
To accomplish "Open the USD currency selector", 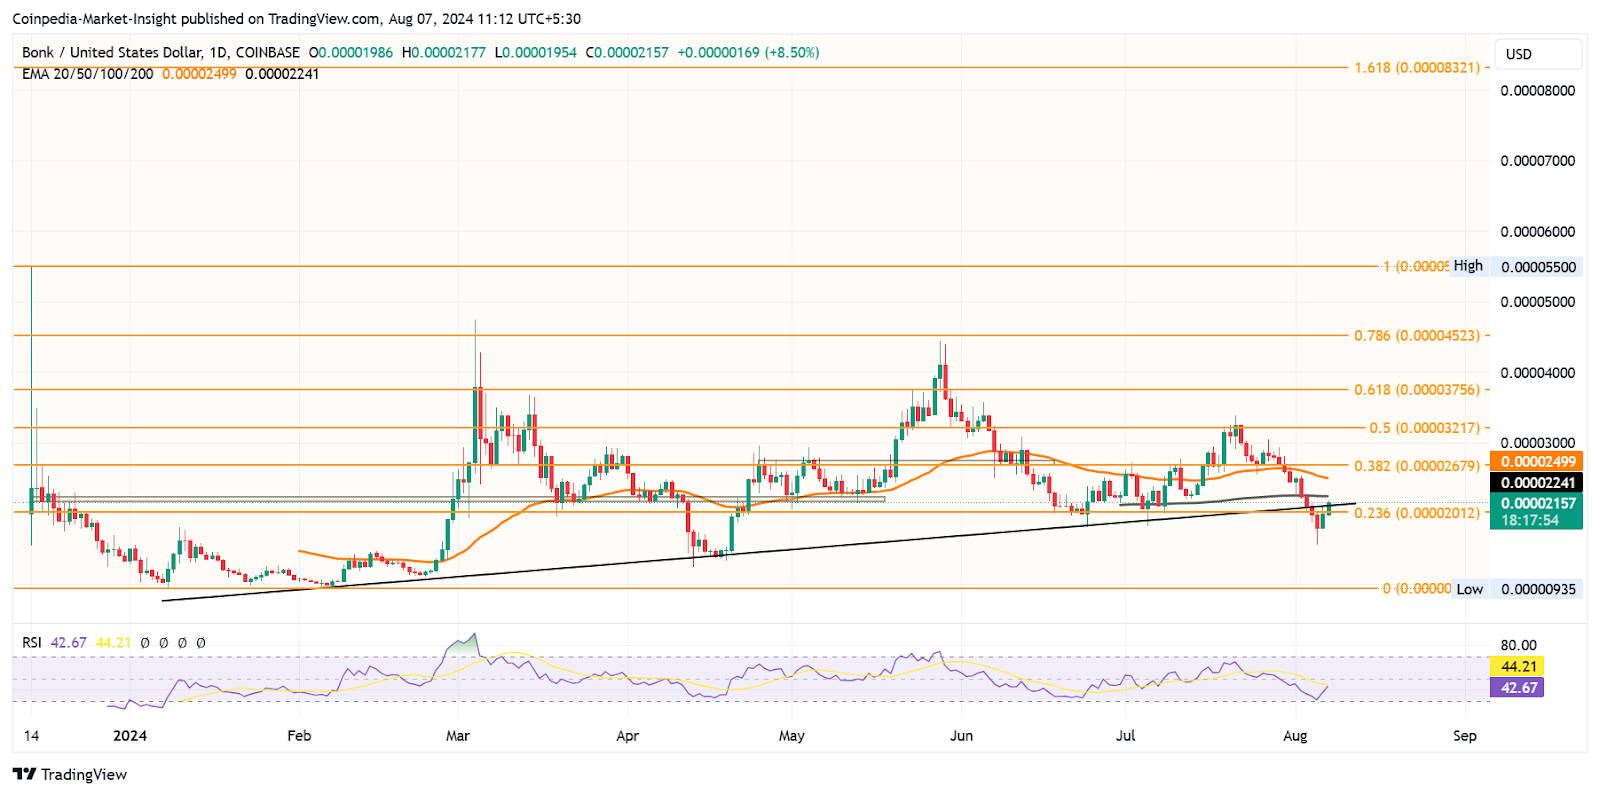I will point(1538,54).
